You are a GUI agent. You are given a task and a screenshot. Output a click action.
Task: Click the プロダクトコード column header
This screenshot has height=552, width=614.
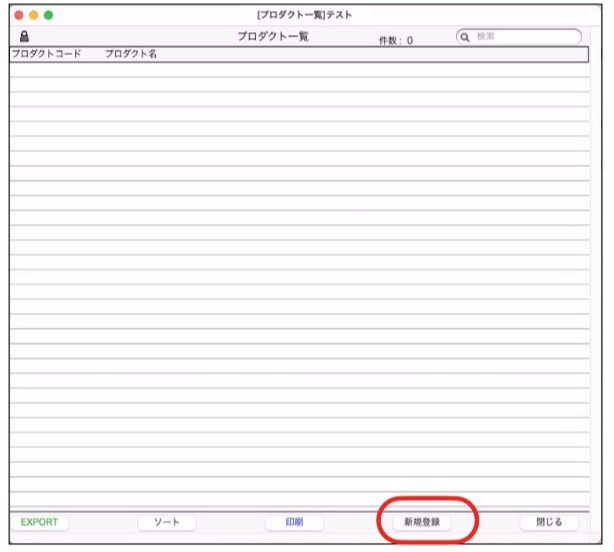click(46, 54)
